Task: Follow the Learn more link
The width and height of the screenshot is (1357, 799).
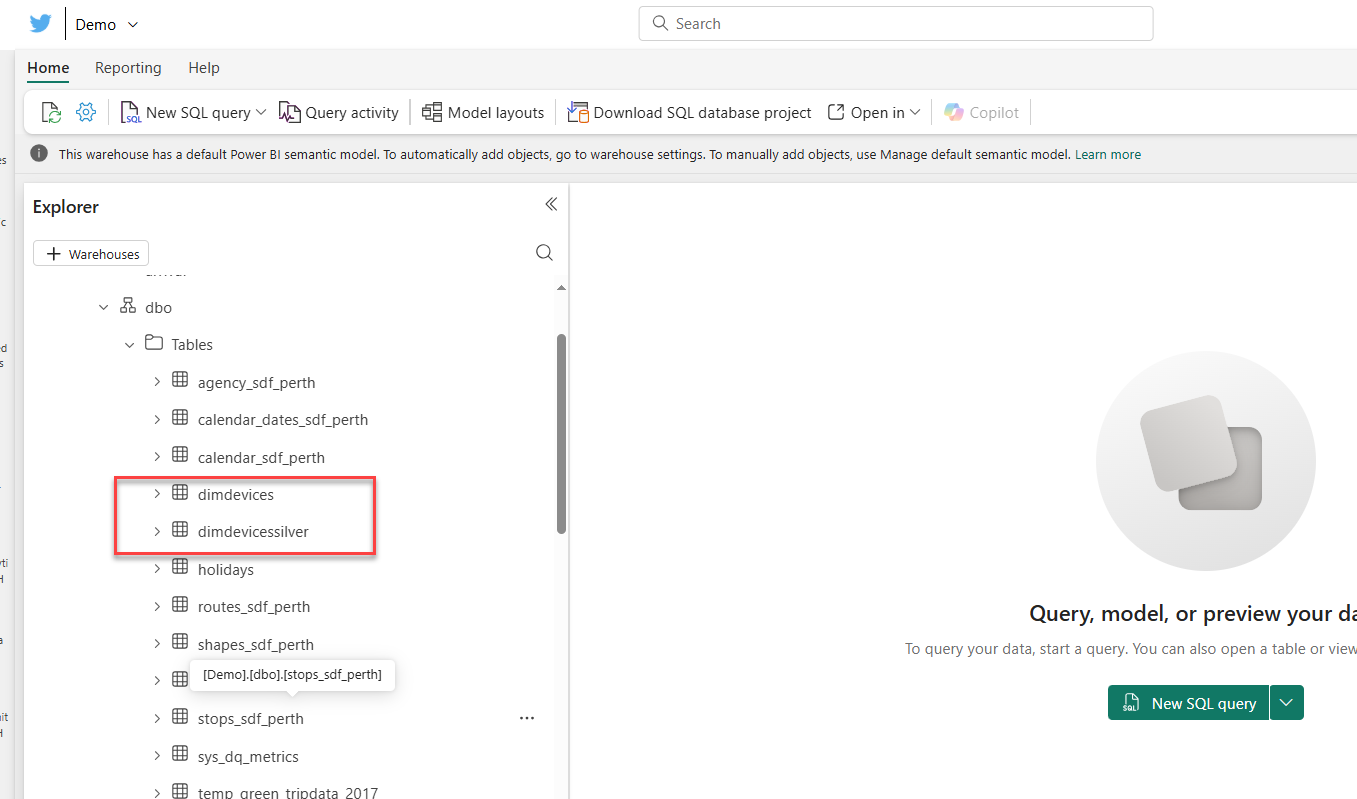Action: pos(1108,155)
